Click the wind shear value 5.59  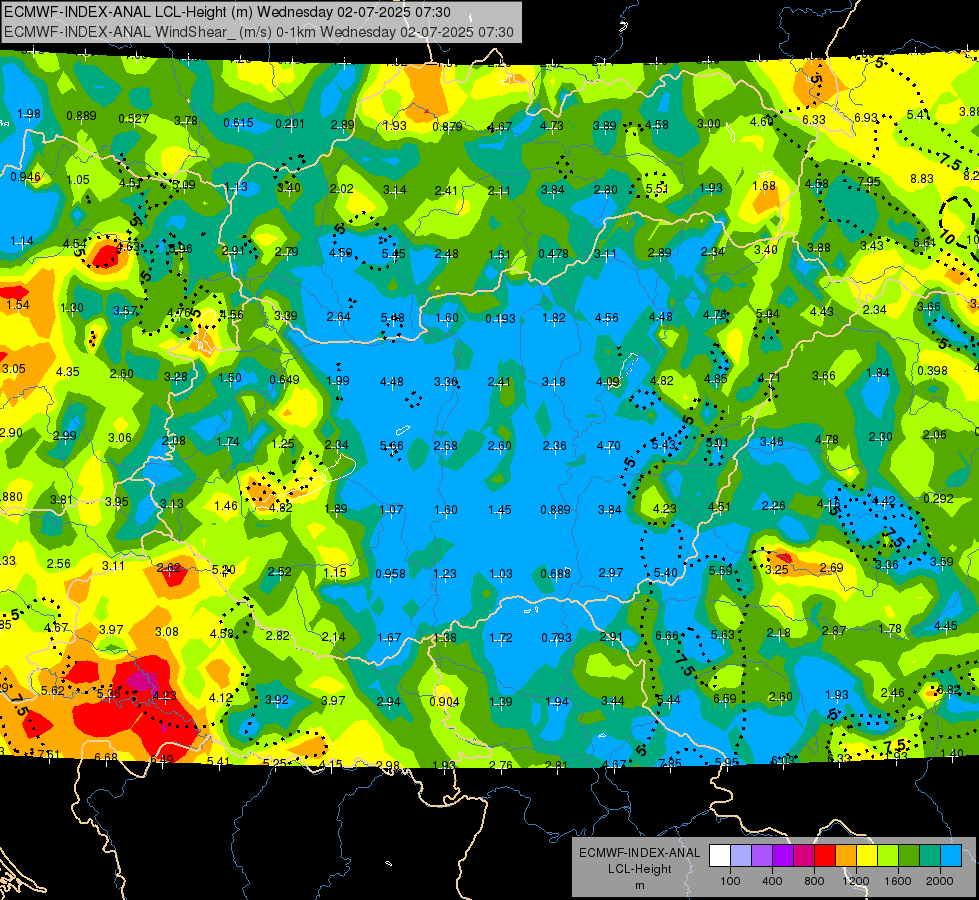pyautogui.click(x=721, y=570)
